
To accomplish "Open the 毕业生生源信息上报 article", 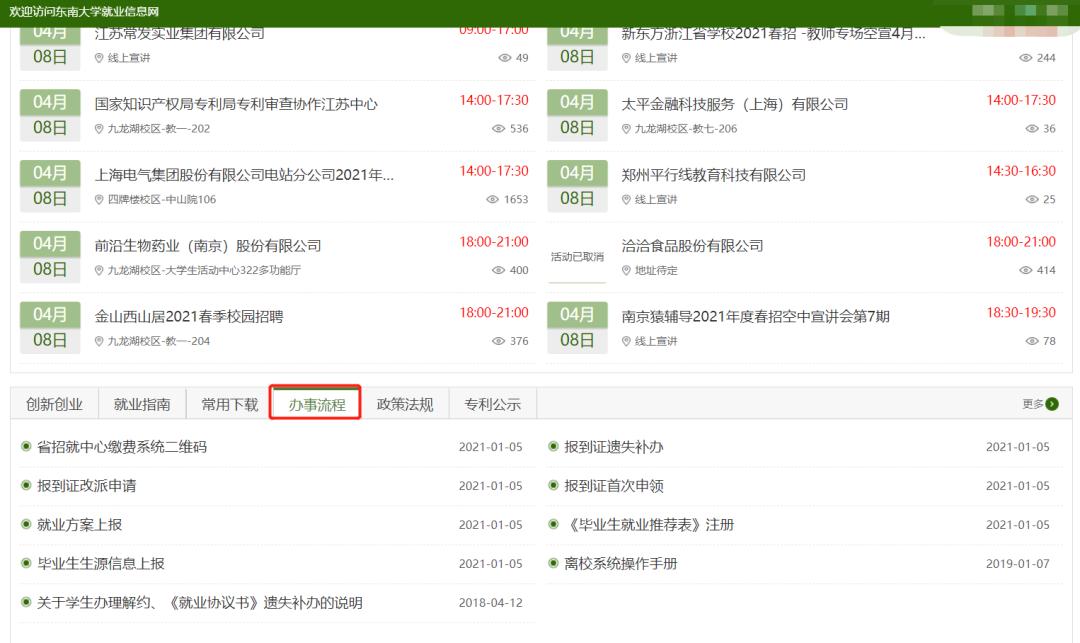I will coord(101,564).
